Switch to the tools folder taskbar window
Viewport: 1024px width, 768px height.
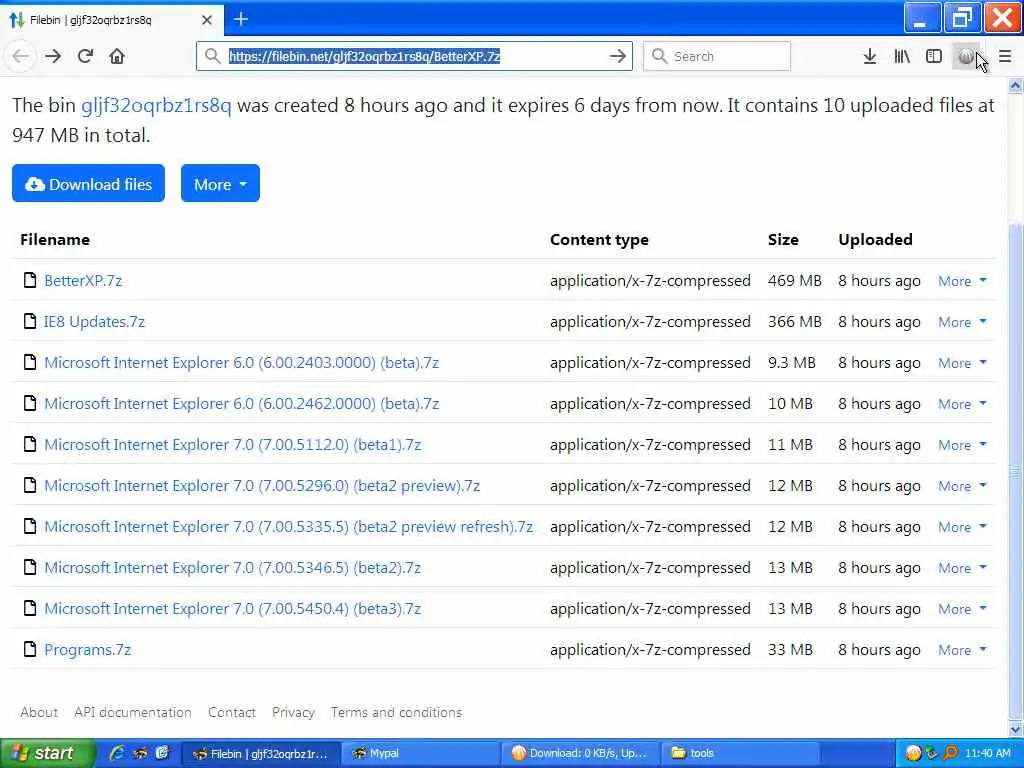741,753
